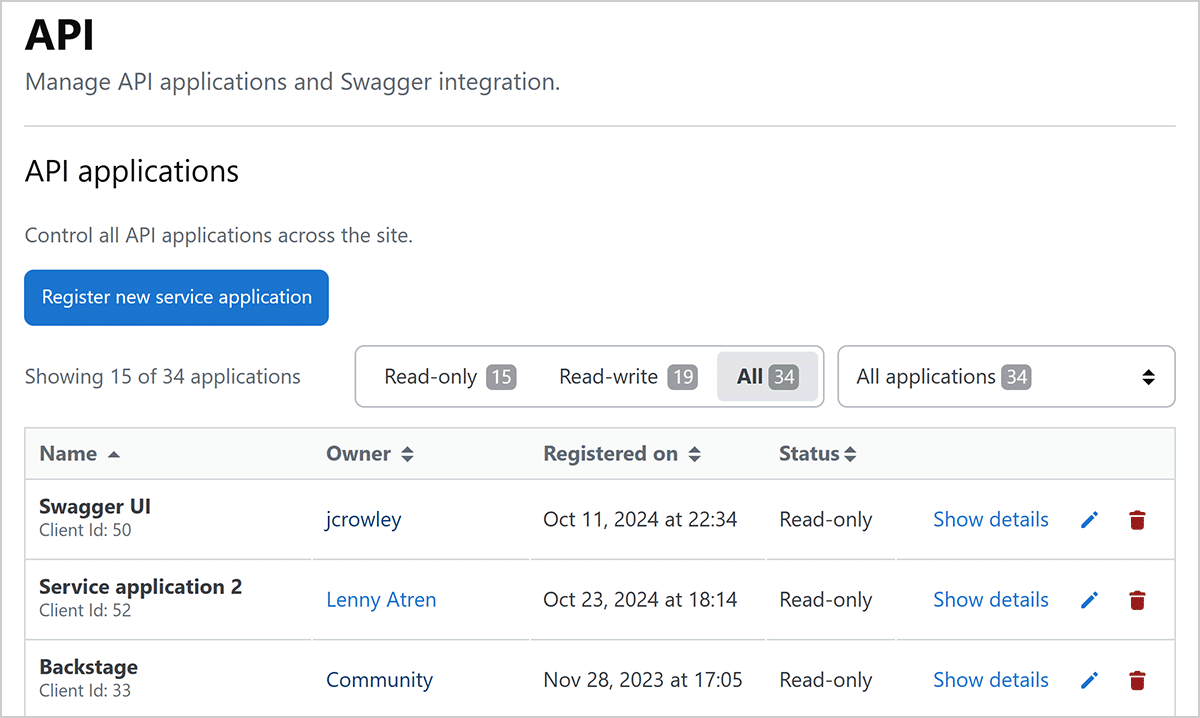Click pencil icon for Service application 2
This screenshot has width=1200, height=718.
click(1090, 600)
